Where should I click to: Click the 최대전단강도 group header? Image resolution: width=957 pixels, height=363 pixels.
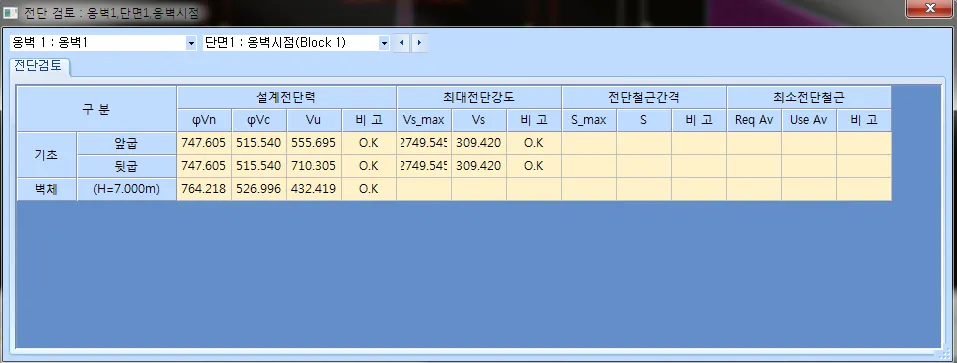tap(478, 97)
